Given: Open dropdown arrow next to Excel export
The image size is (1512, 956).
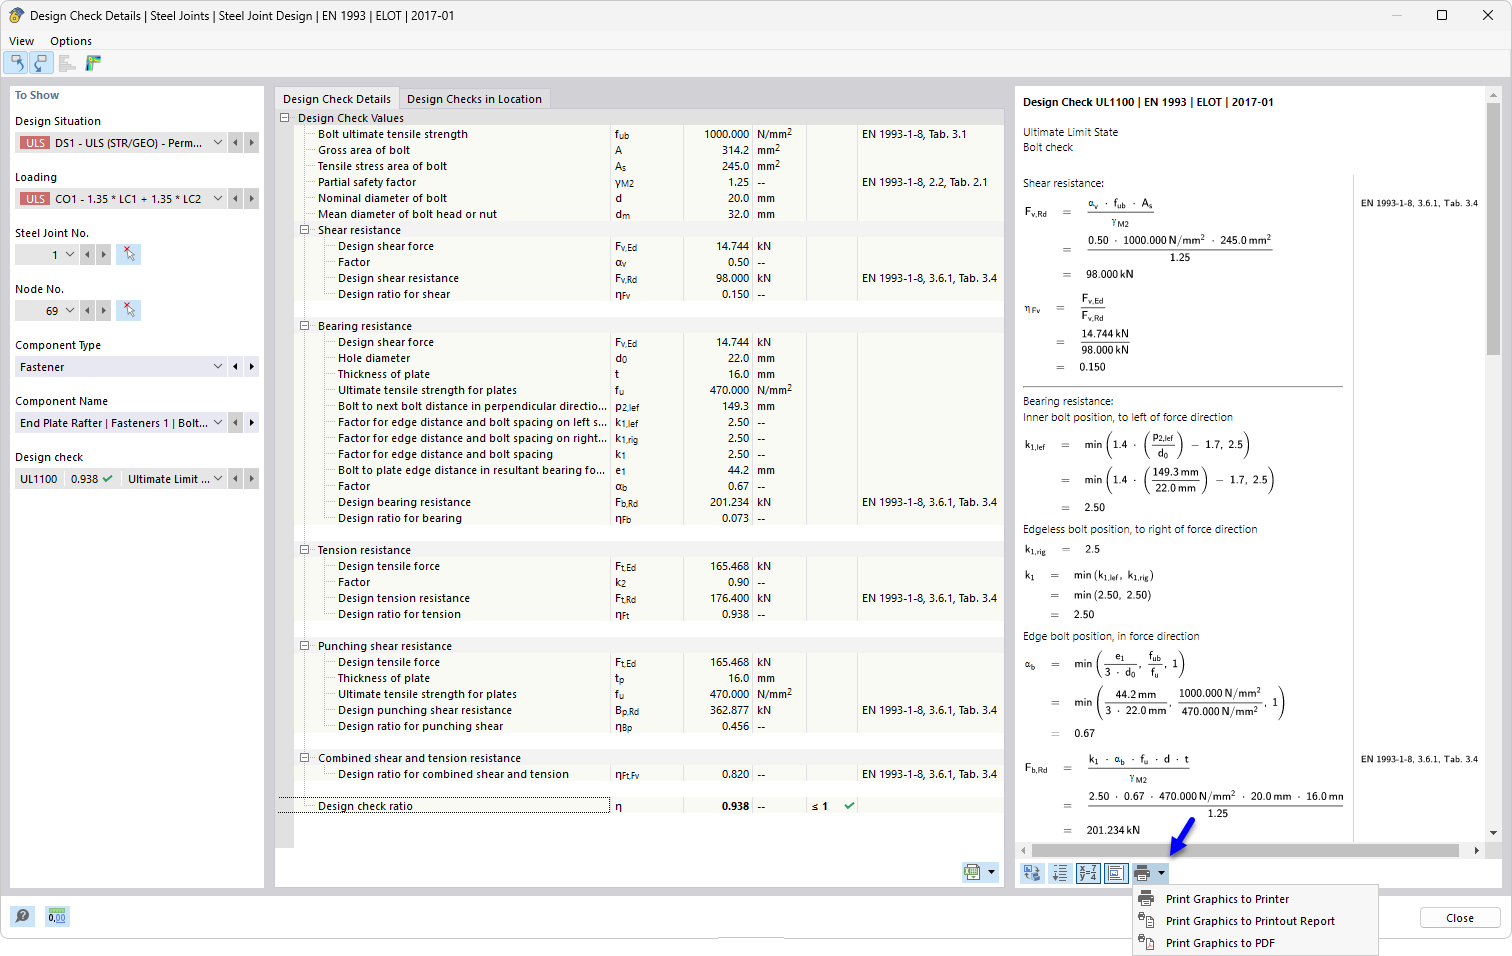Looking at the screenshot, I should (x=992, y=872).
